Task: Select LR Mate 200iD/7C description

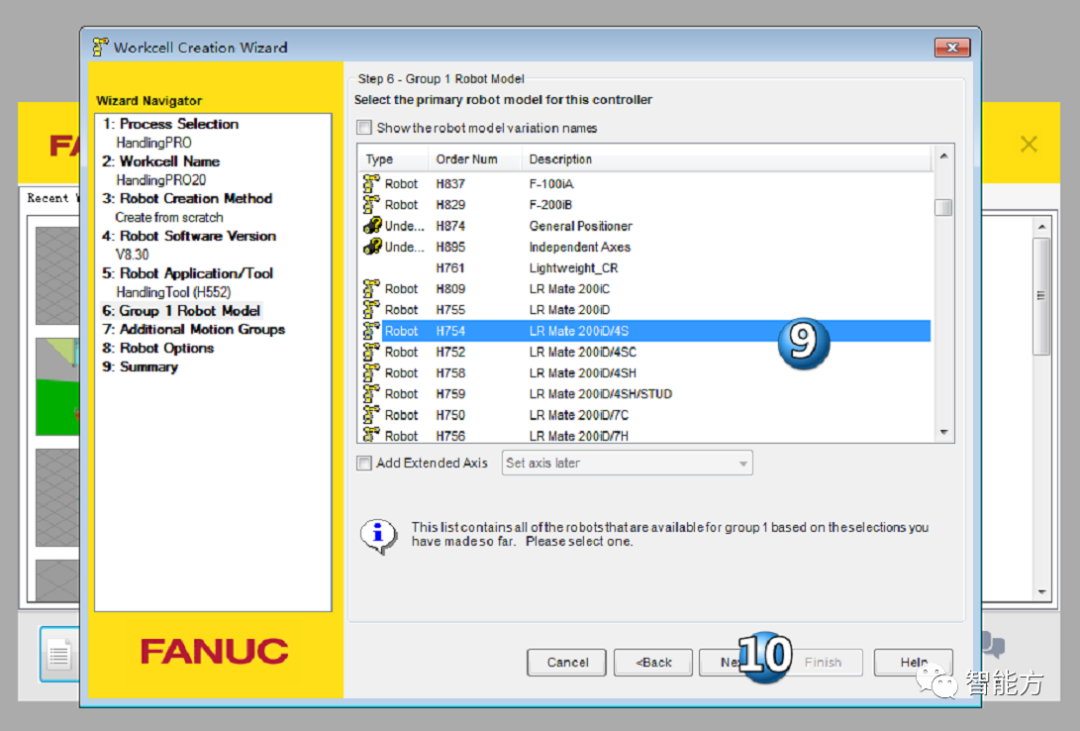Action: click(x=579, y=415)
